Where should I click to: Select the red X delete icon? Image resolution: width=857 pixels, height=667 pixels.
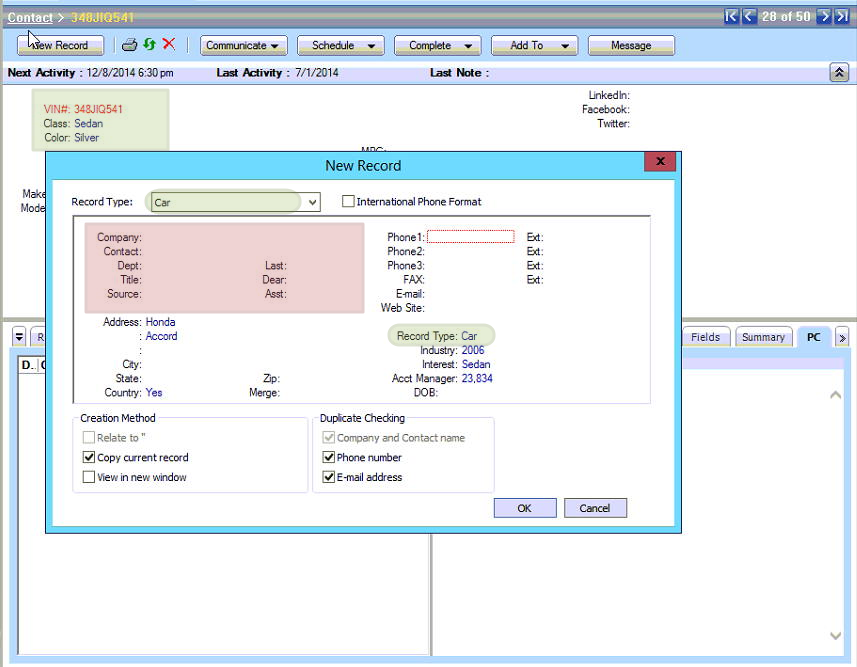pyautogui.click(x=166, y=45)
